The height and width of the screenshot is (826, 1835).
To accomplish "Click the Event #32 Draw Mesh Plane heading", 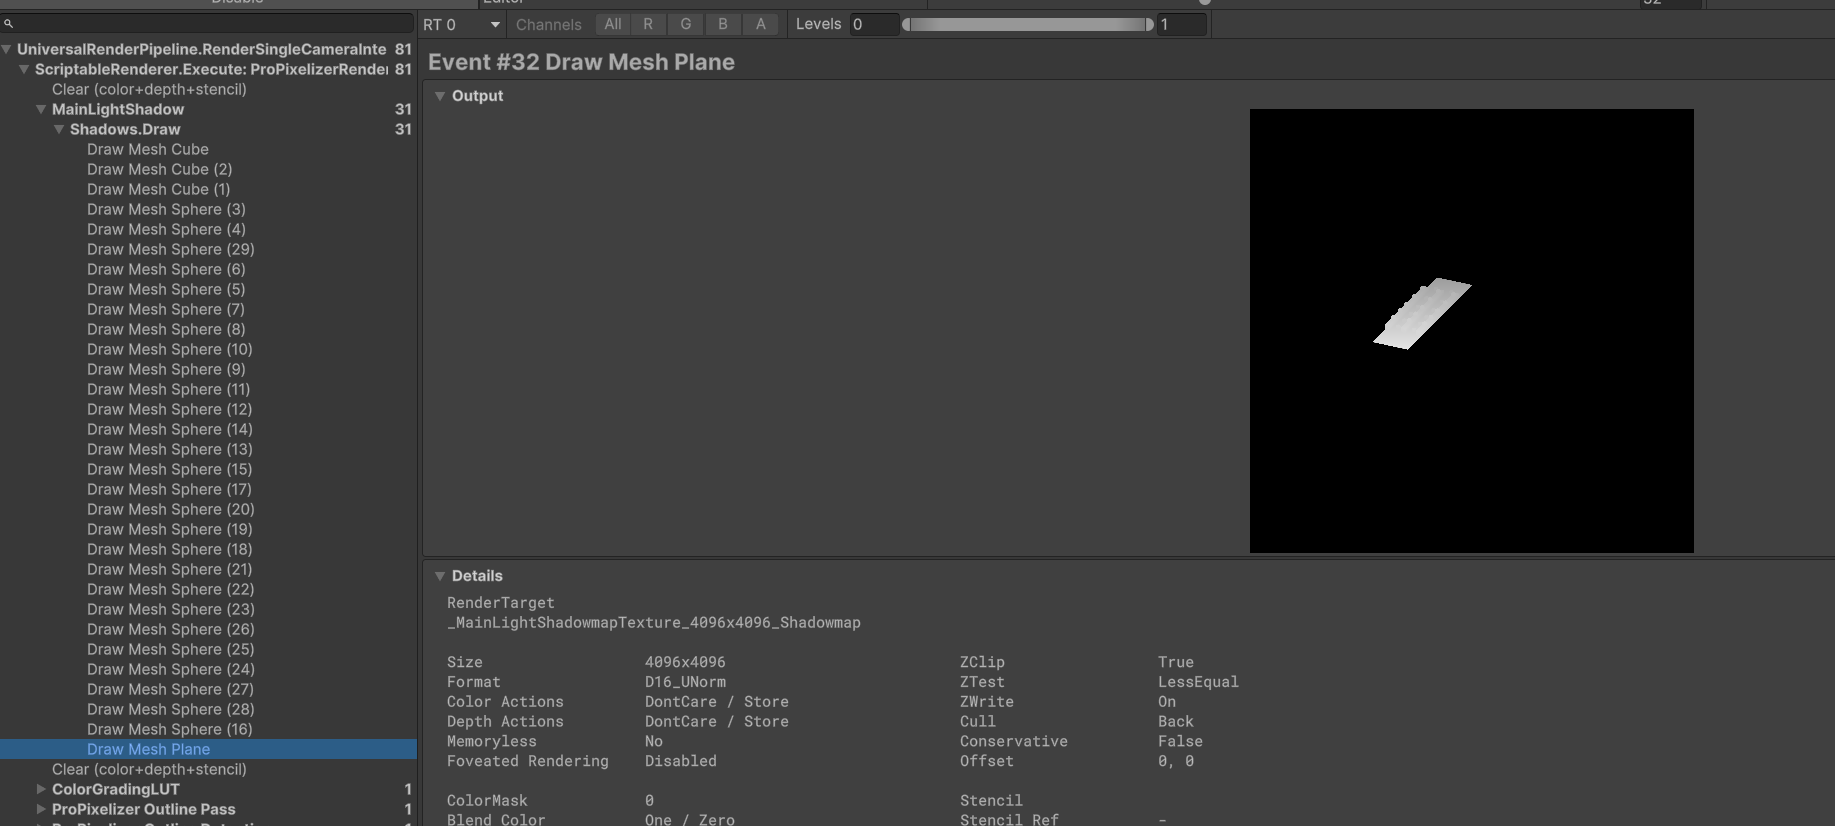I will click(x=581, y=62).
